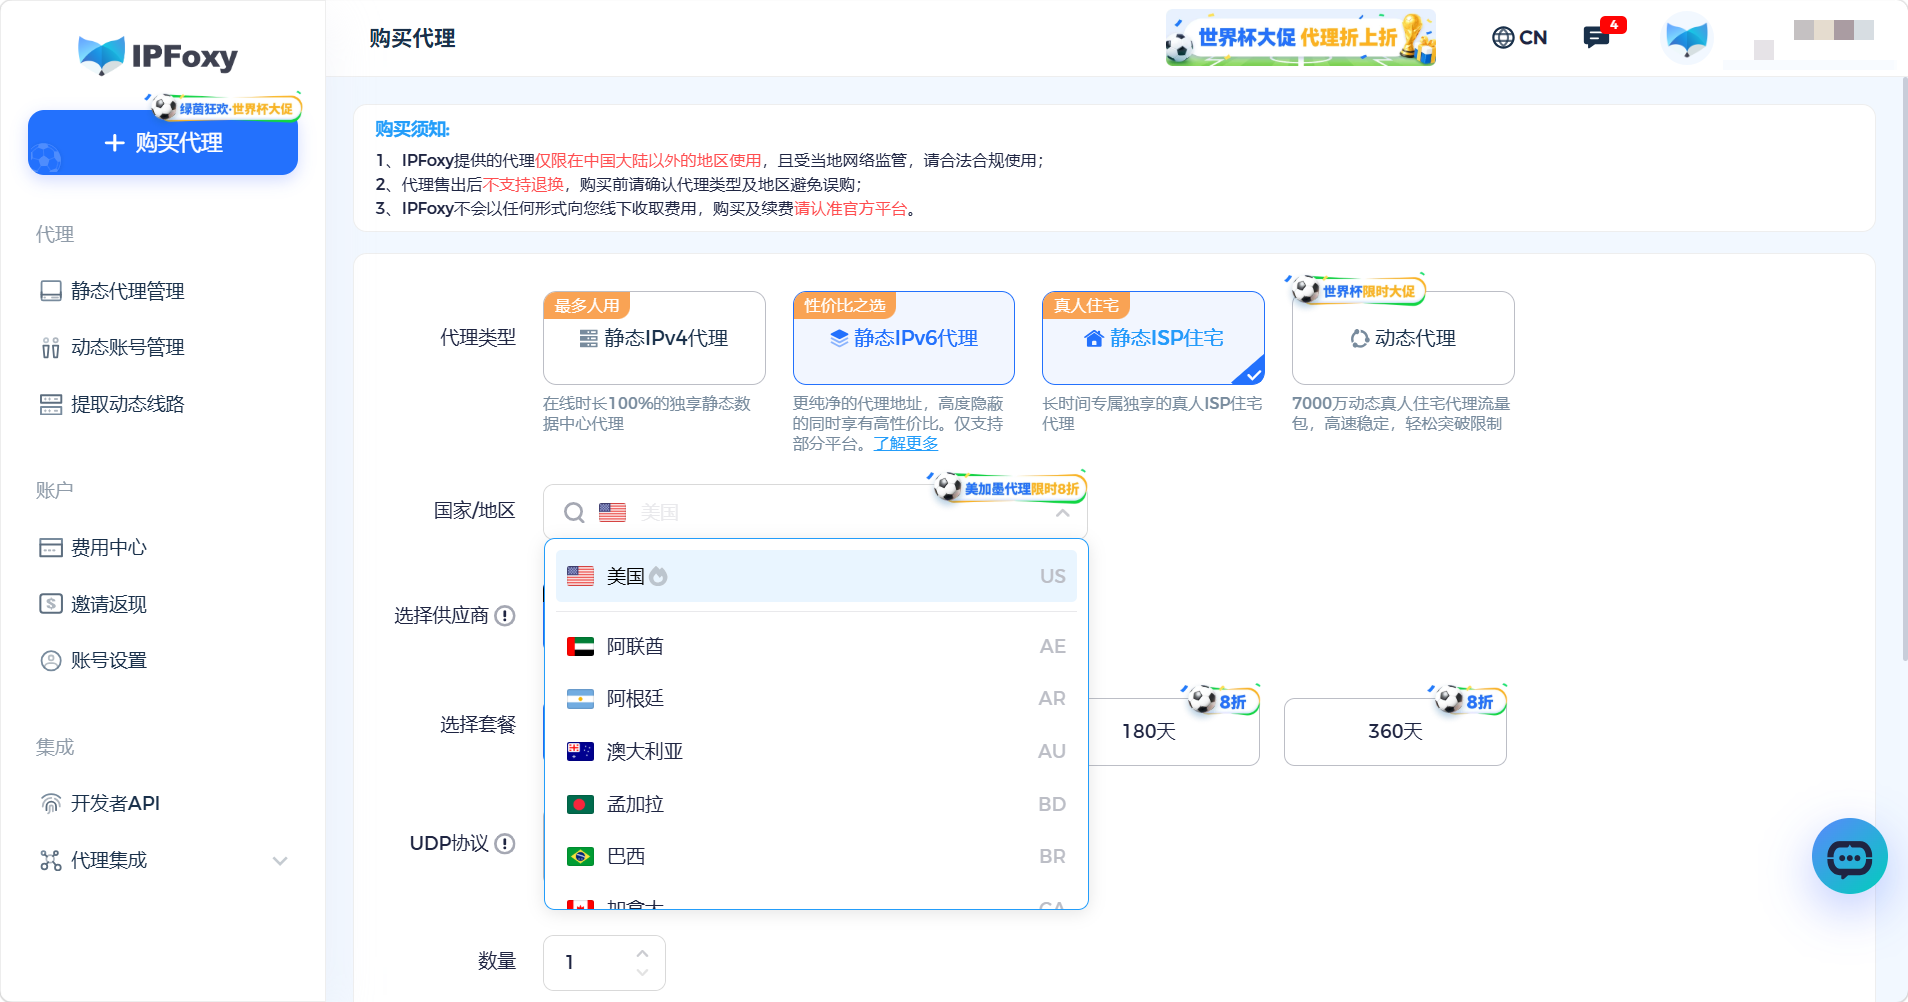
Task: Open the messages notification icon
Action: pyautogui.click(x=1596, y=38)
